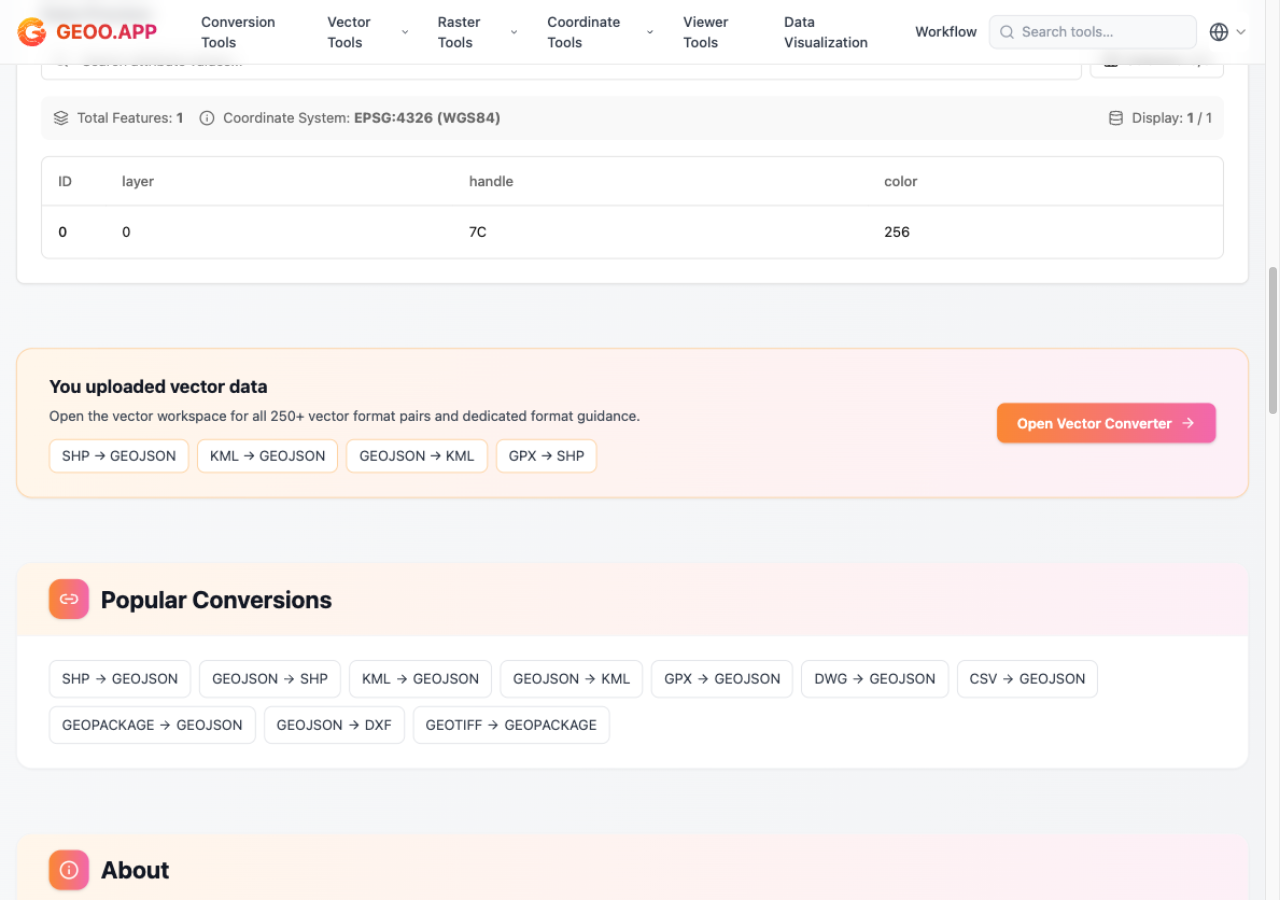The height and width of the screenshot is (900, 1280).
Task: Click the Open Vector Converter button
Action: pos(1106,423)
